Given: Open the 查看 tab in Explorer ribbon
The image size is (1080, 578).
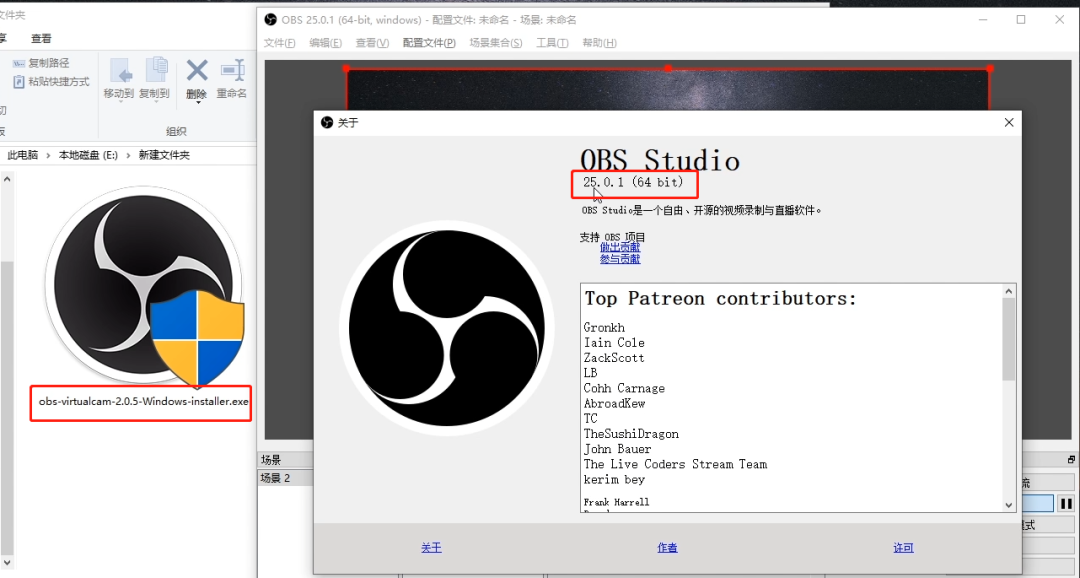Looking at the screenshot, I should pyautogui.click(x=41, y=39).
